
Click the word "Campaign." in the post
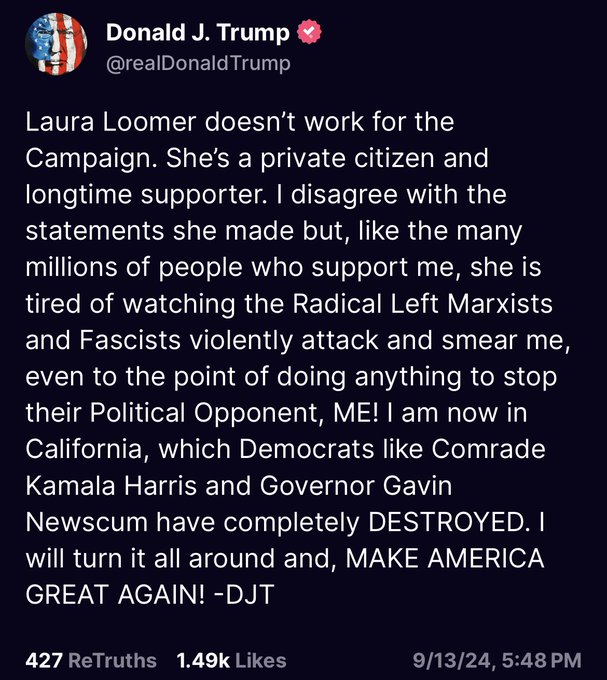click(x=91, y=159)
